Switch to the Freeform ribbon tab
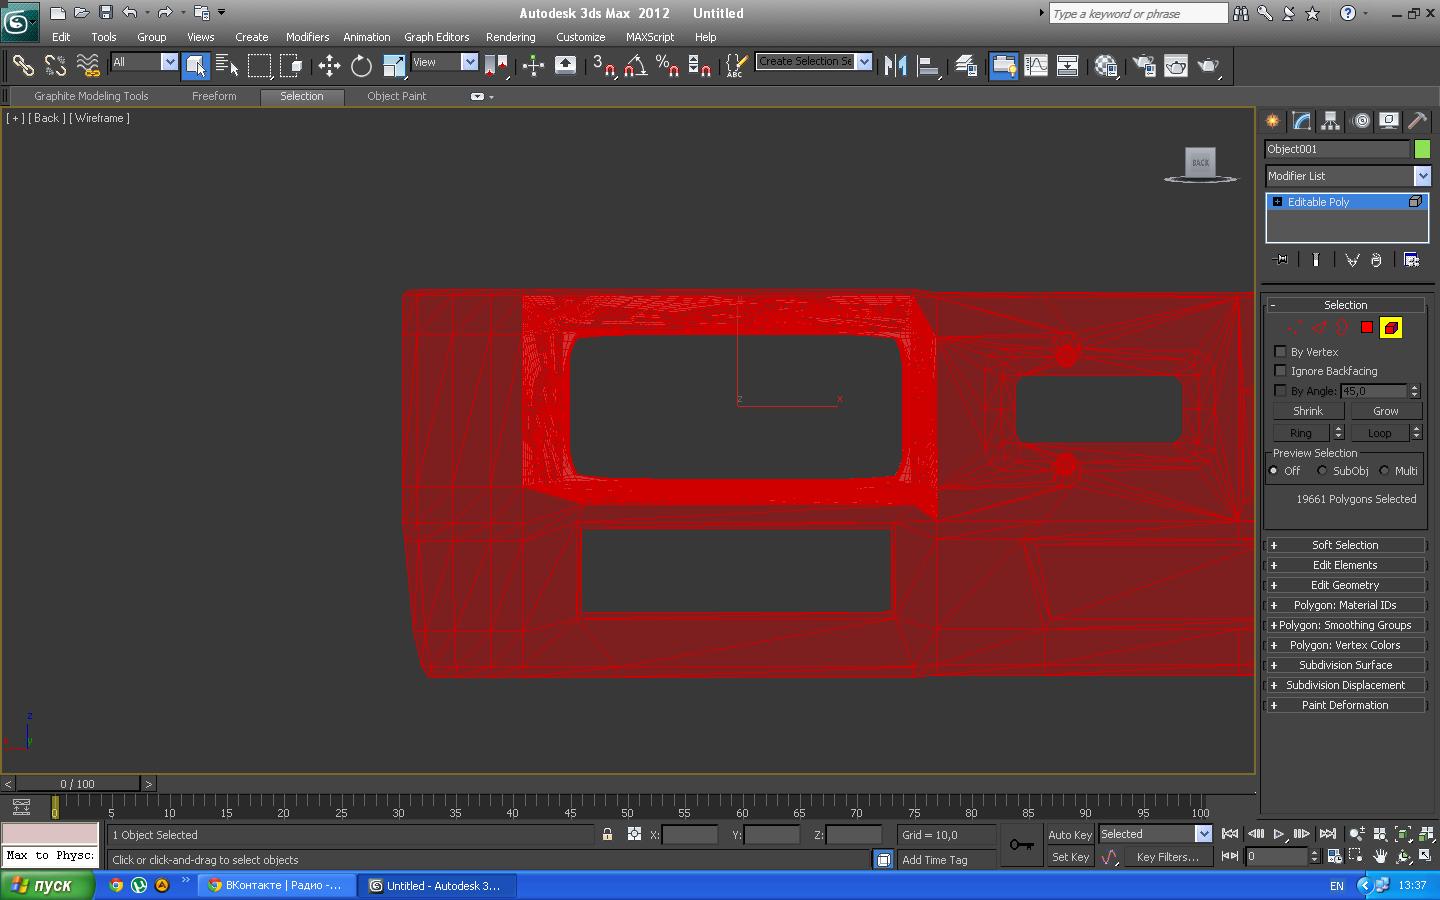The height and width of the screenshot is (900, 1440). coord(214,96)
